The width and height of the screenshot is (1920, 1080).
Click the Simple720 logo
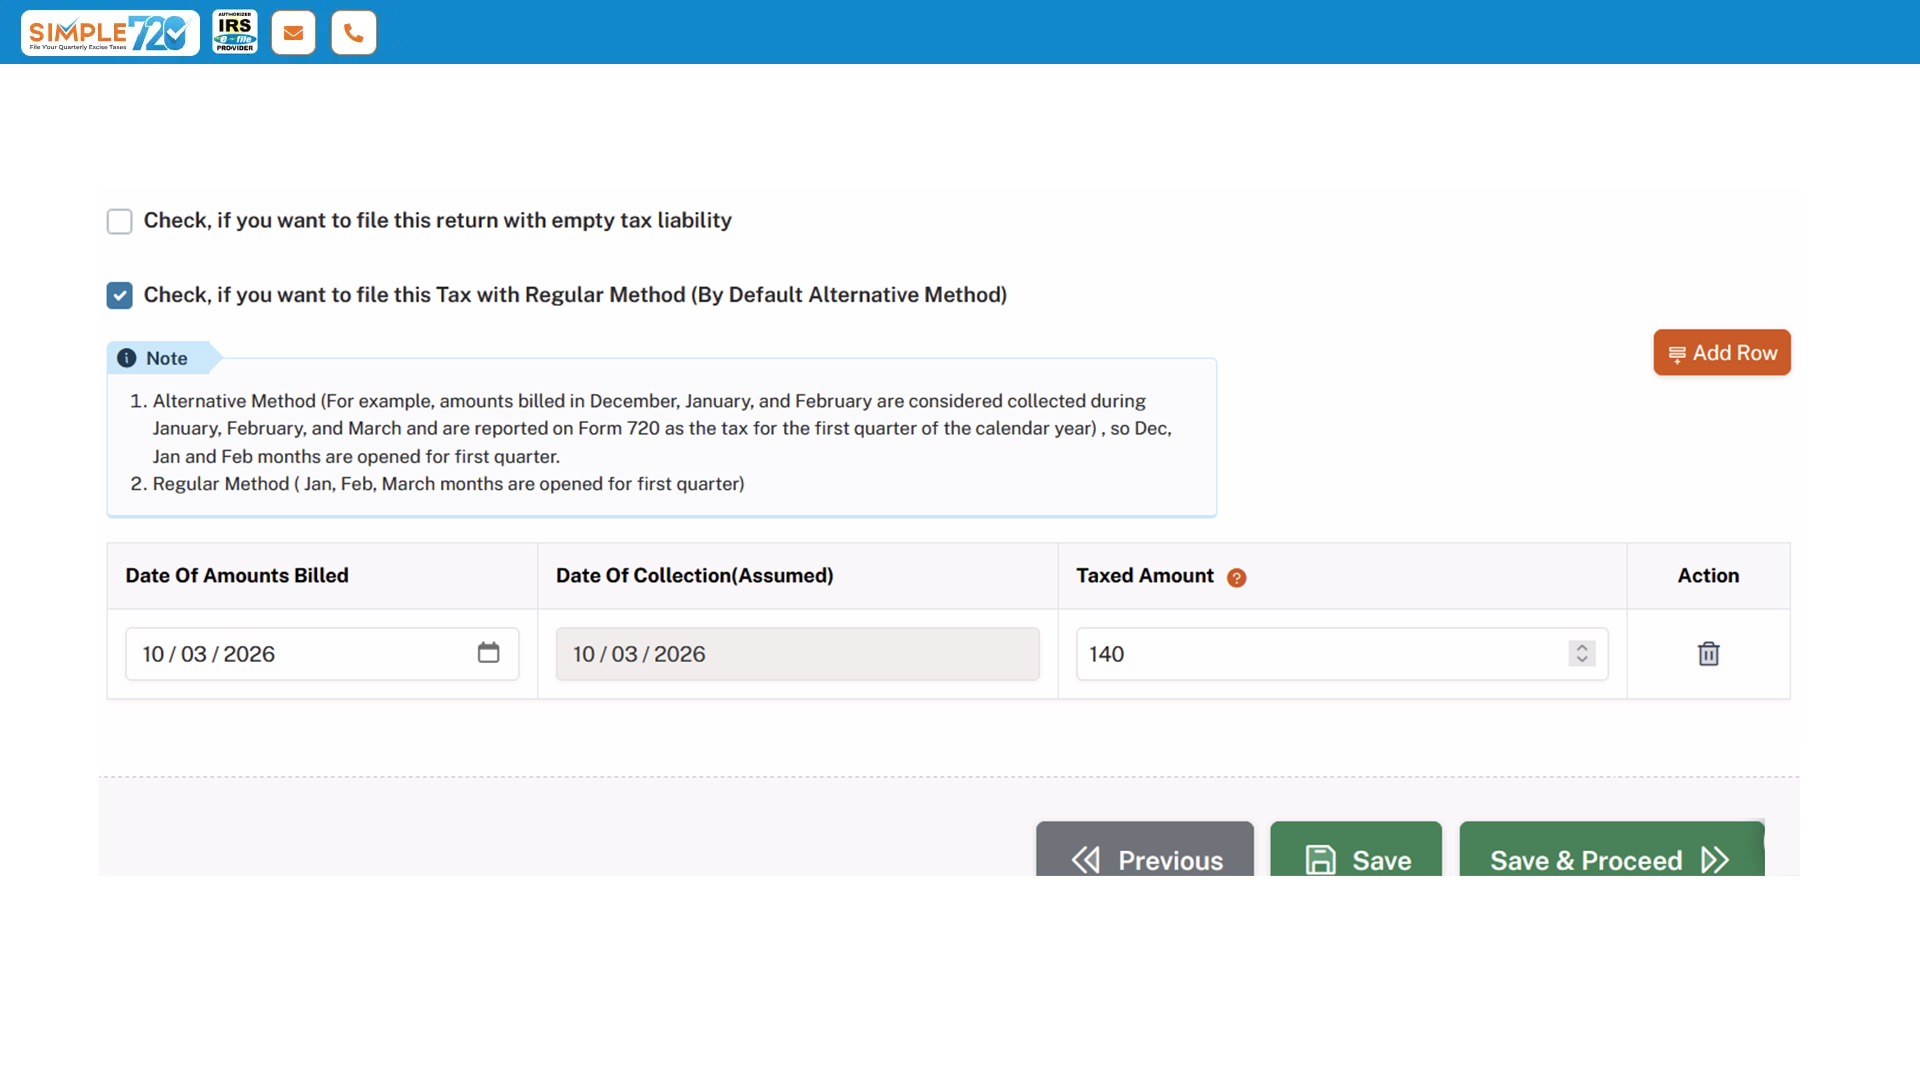110,32
